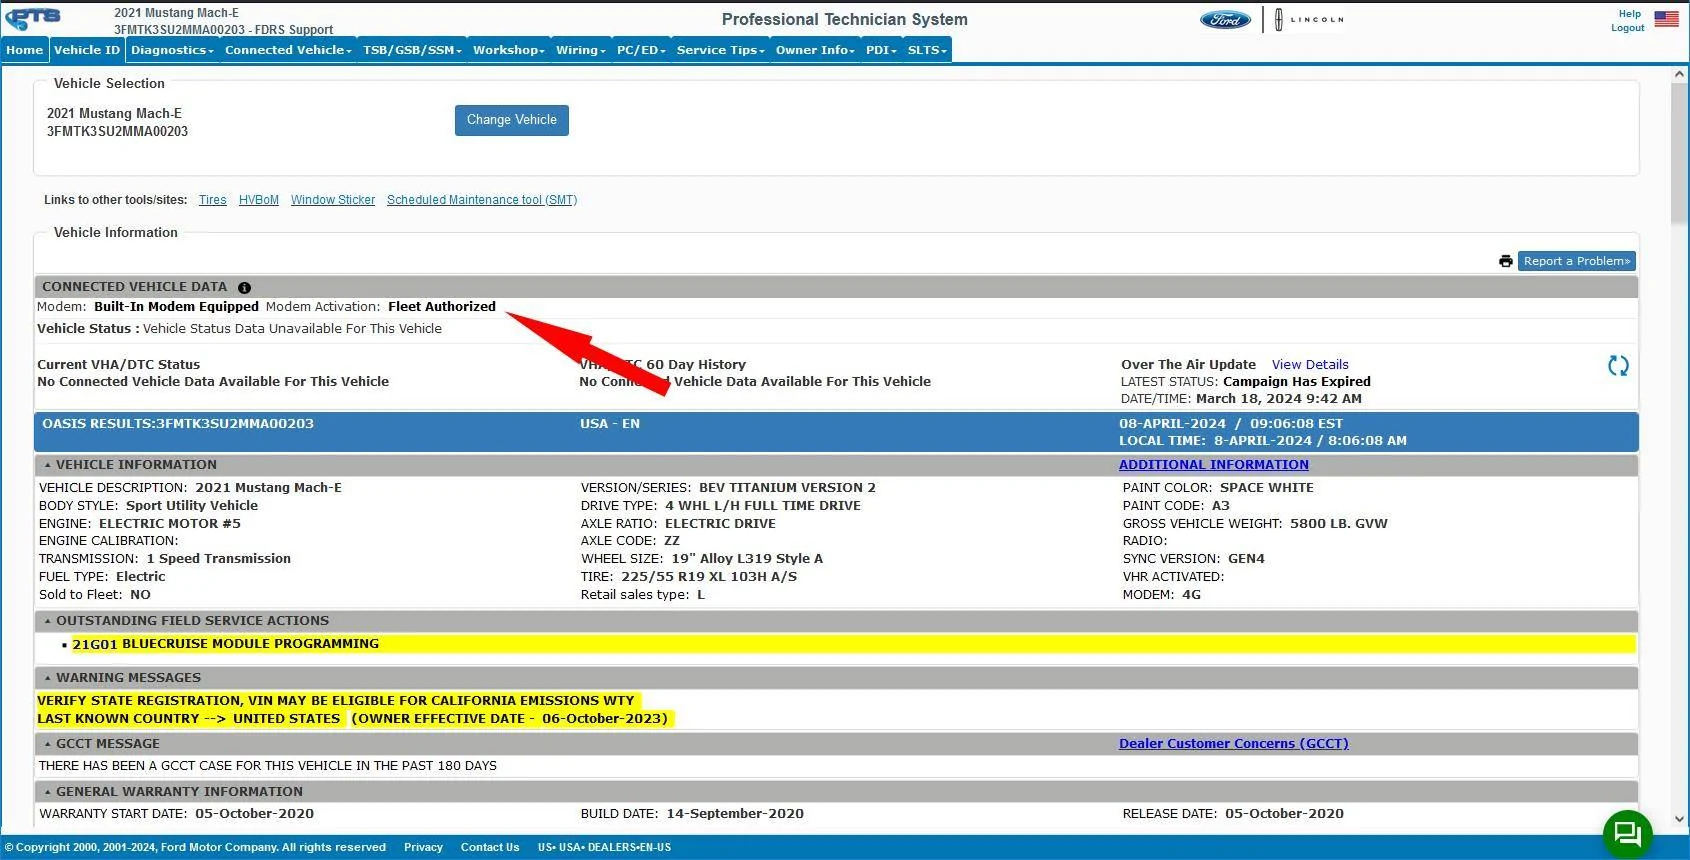Click the Help link
Image resolution: width=1690 pixels, height=860 pixels.
click(1630, 14)
